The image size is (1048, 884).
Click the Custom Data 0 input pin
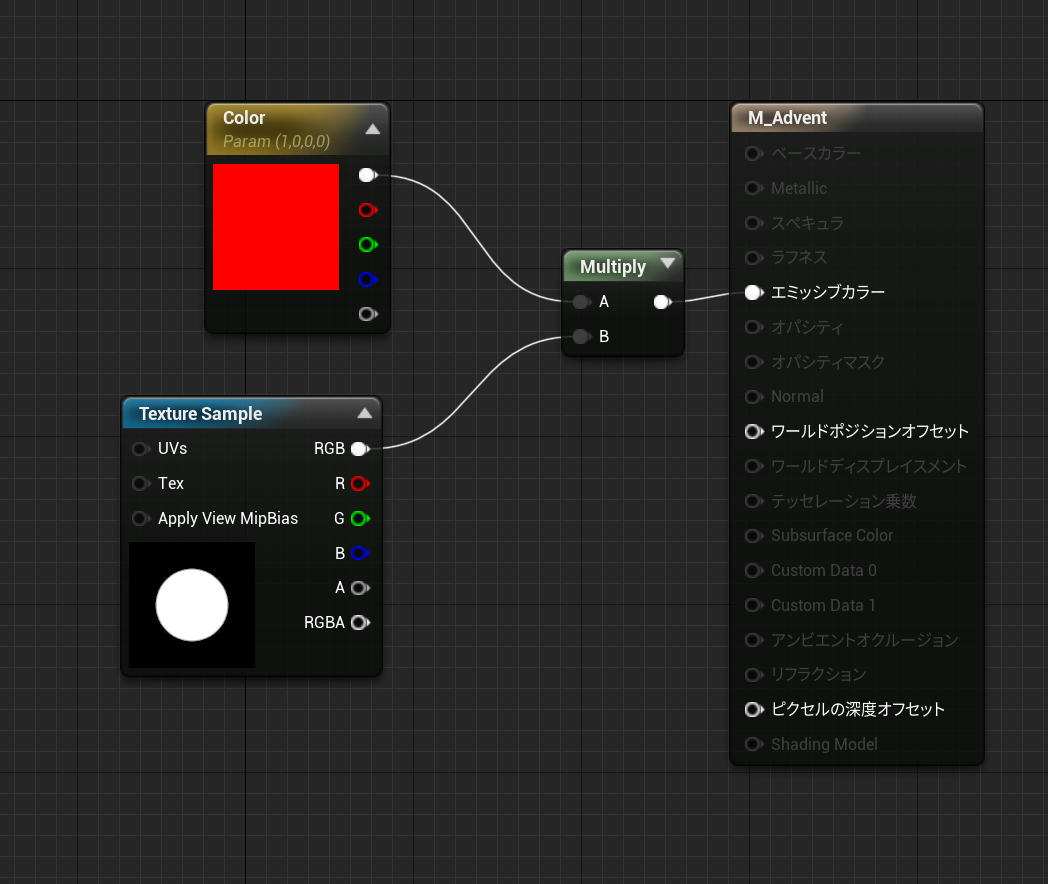point(754,571)
